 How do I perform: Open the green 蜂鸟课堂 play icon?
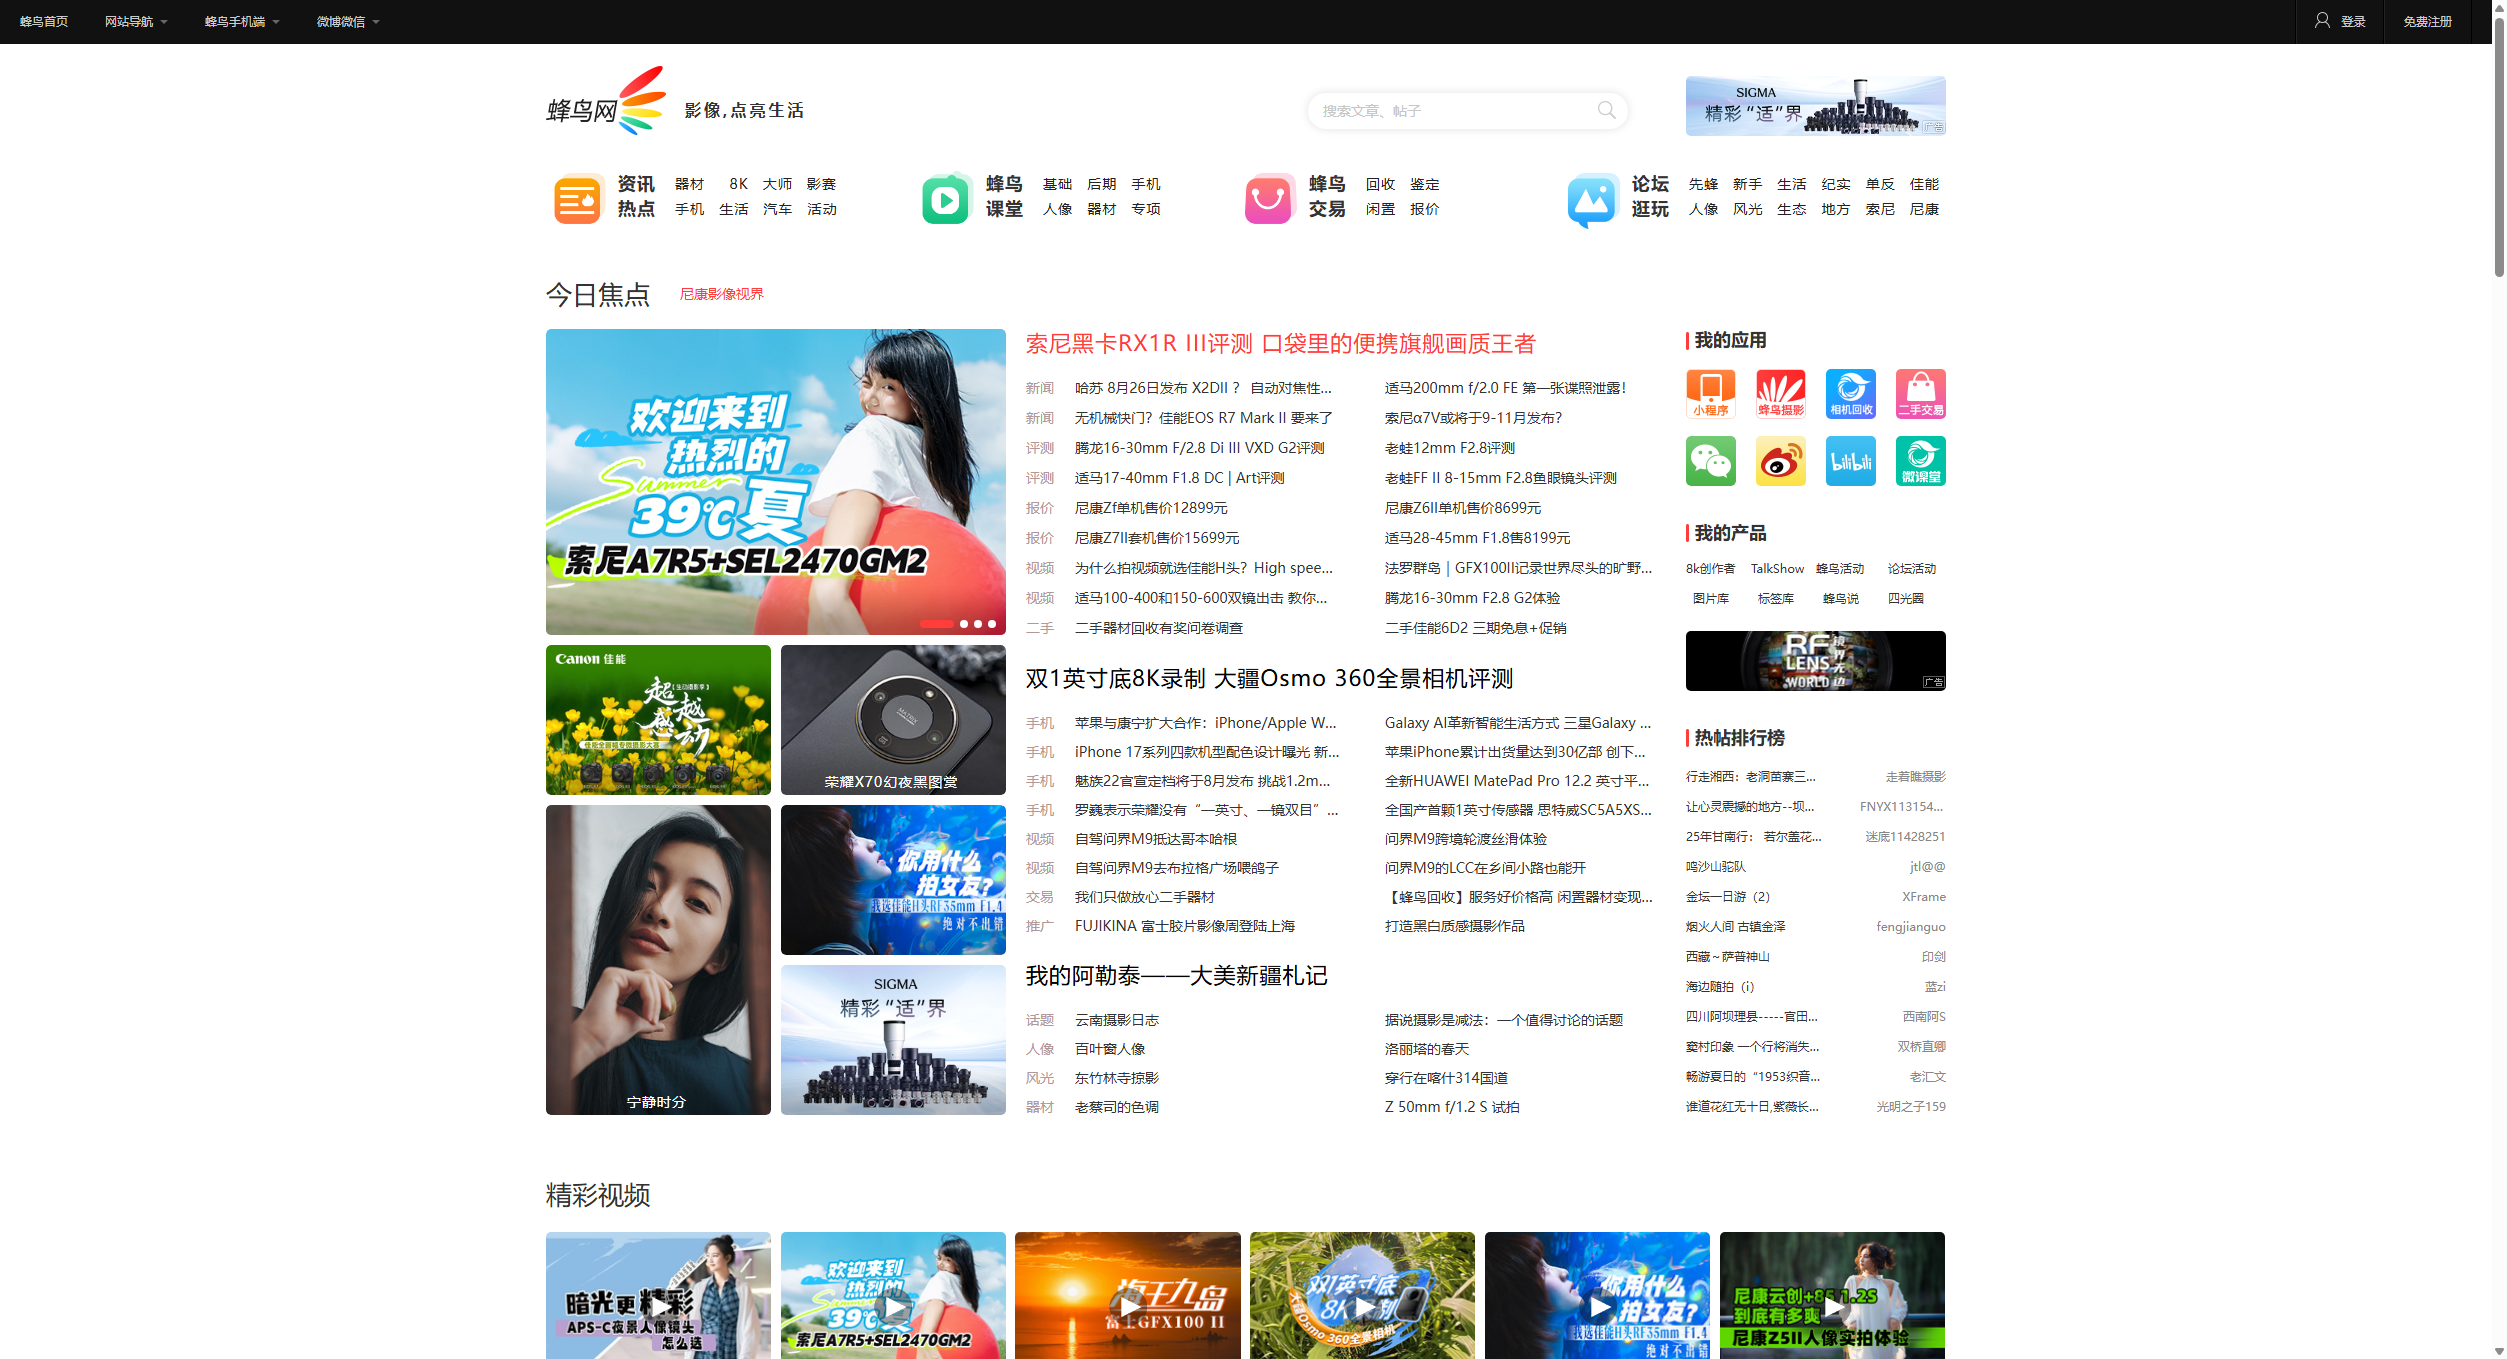coord(946,198)
